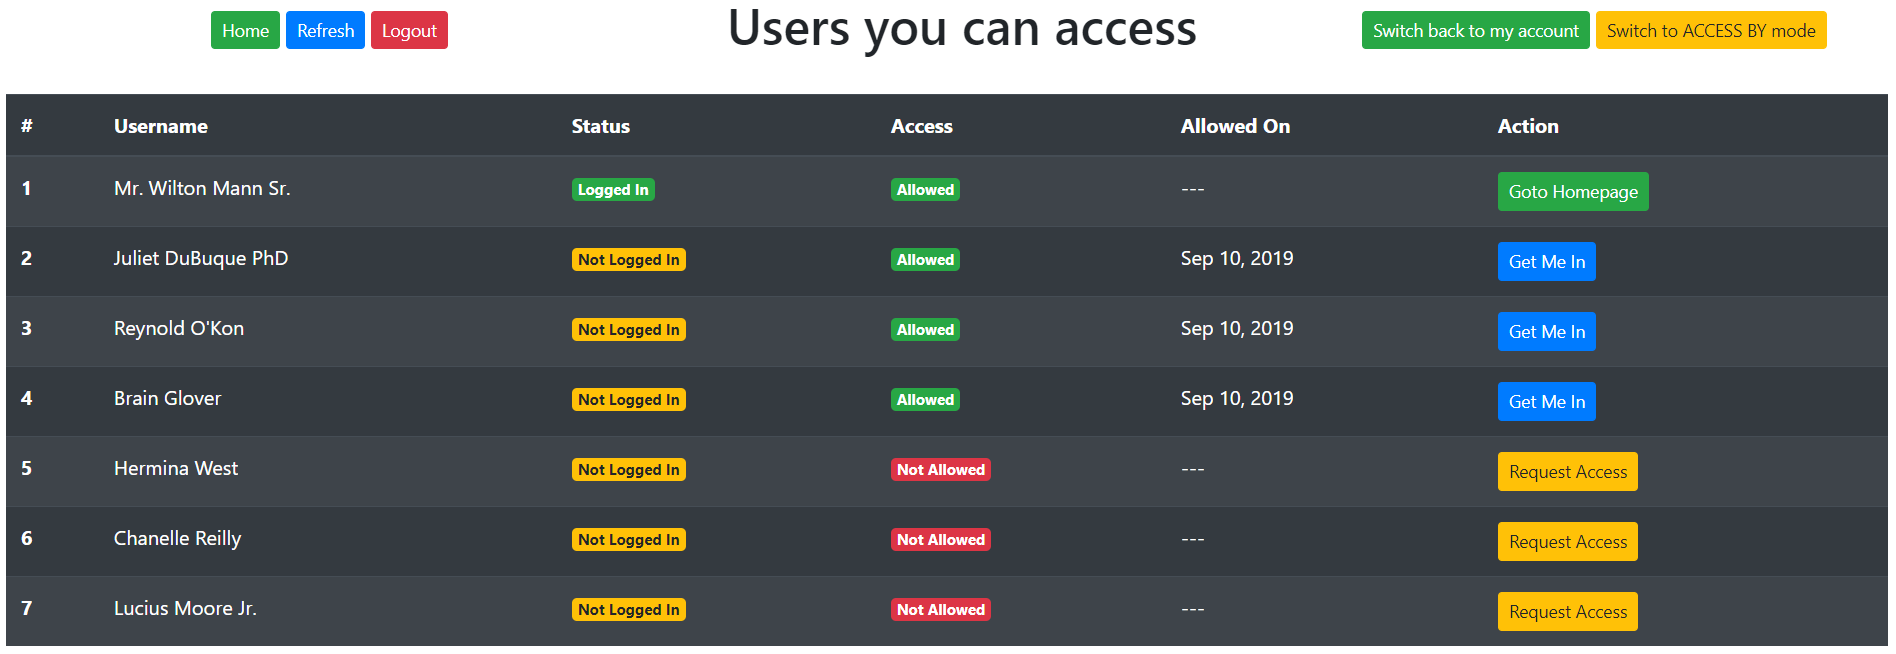Get Me In for Reynold O'Kon
Viewport: 1896px width, 654px height.
(x=1546, y=332)
